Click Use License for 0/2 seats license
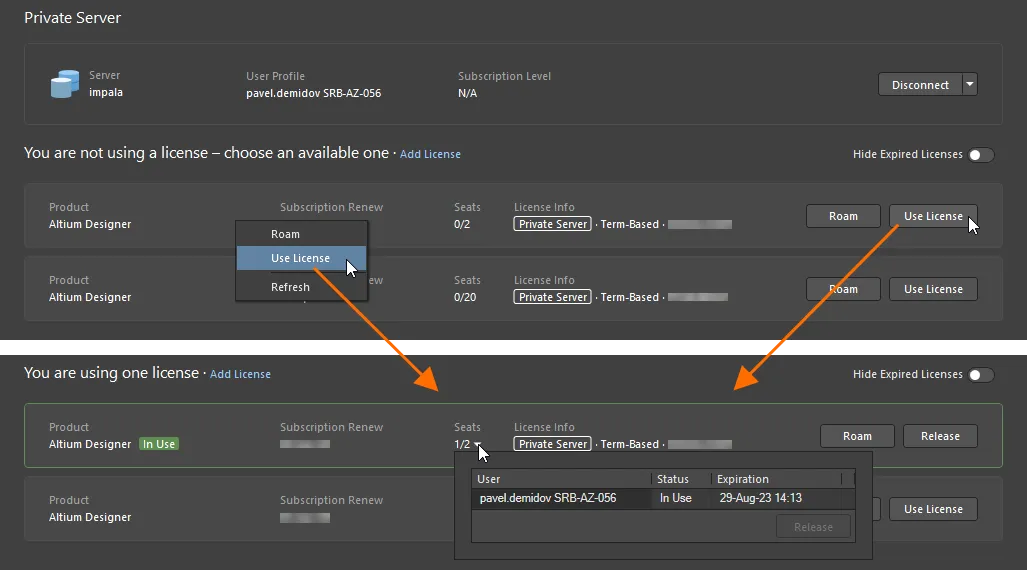1027x570 pixels. click(x=933, y=216)
